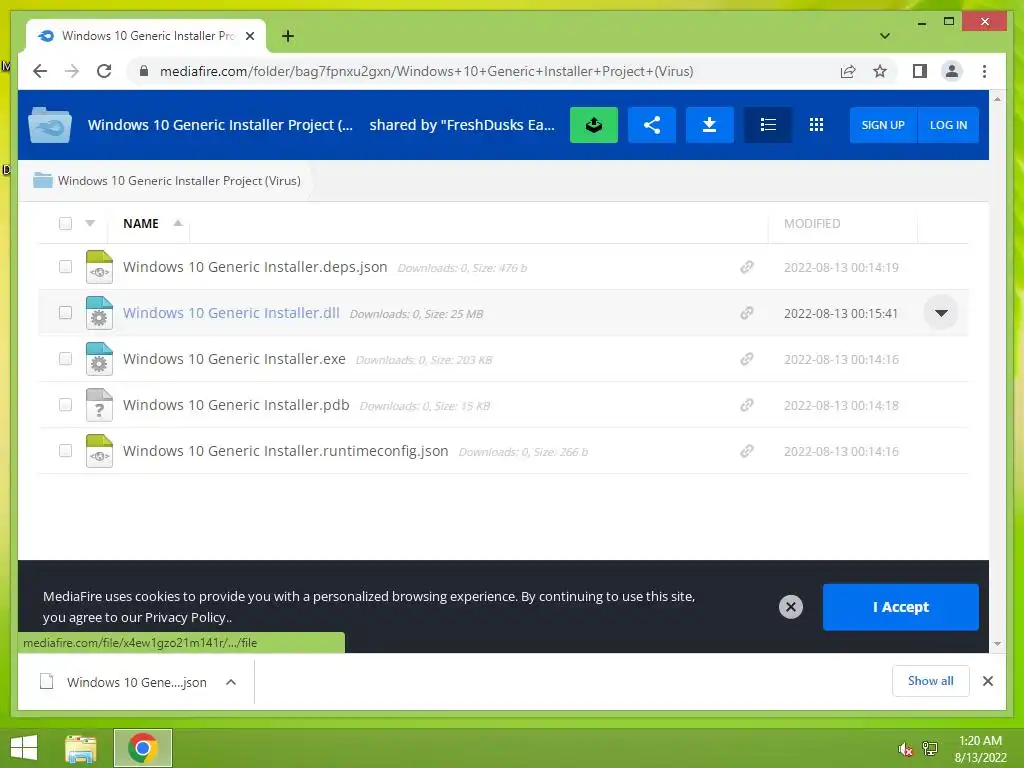Click the green save-to-MediaFire icon
This screenshot has width=1024, height=768.
point(594,125)
